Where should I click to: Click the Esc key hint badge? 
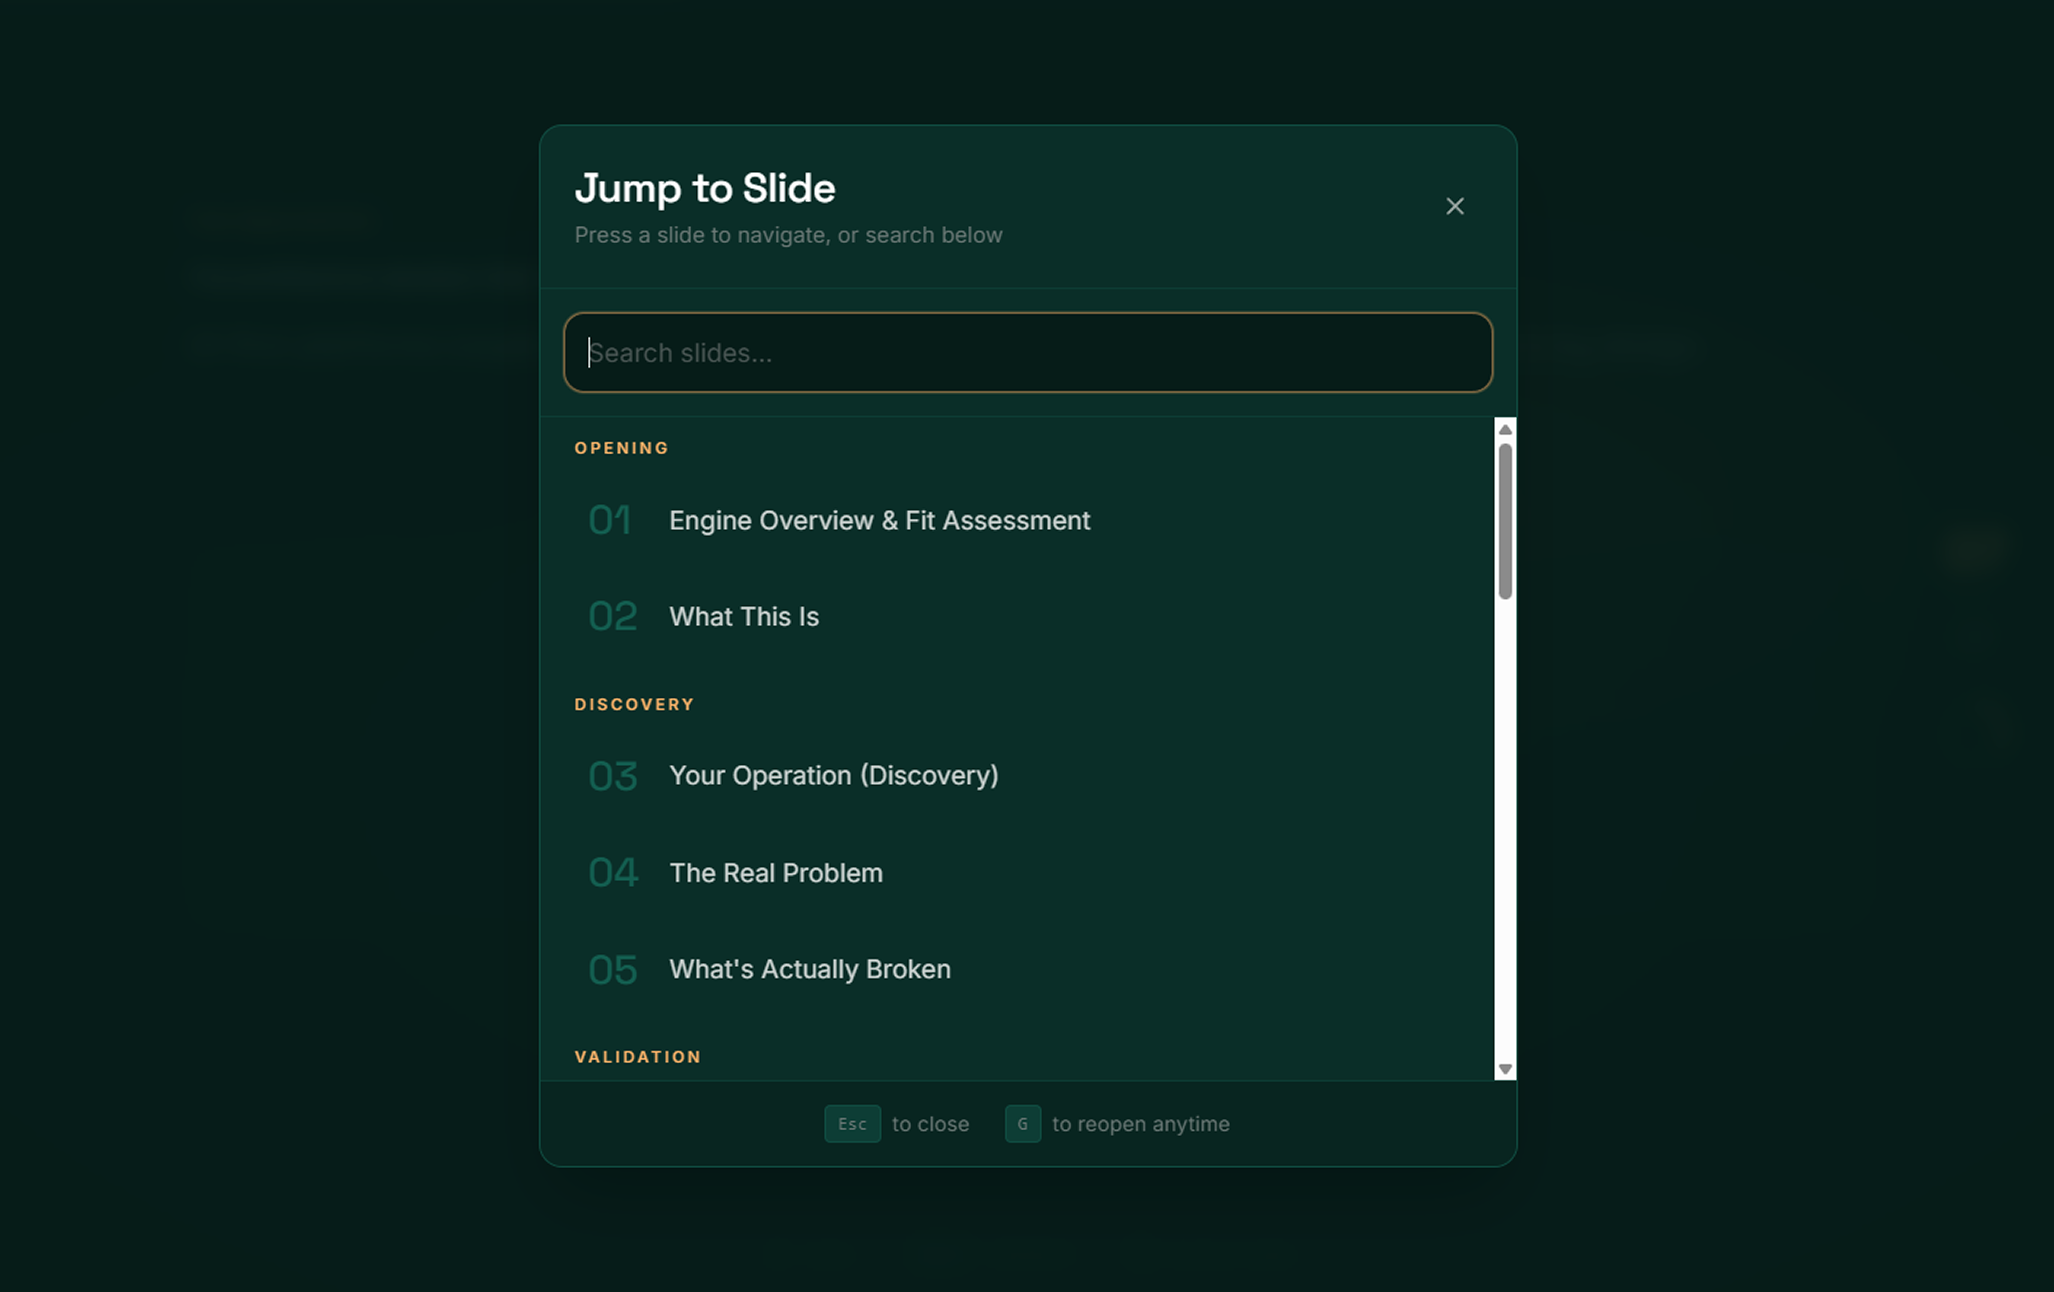pos(852,1124)
